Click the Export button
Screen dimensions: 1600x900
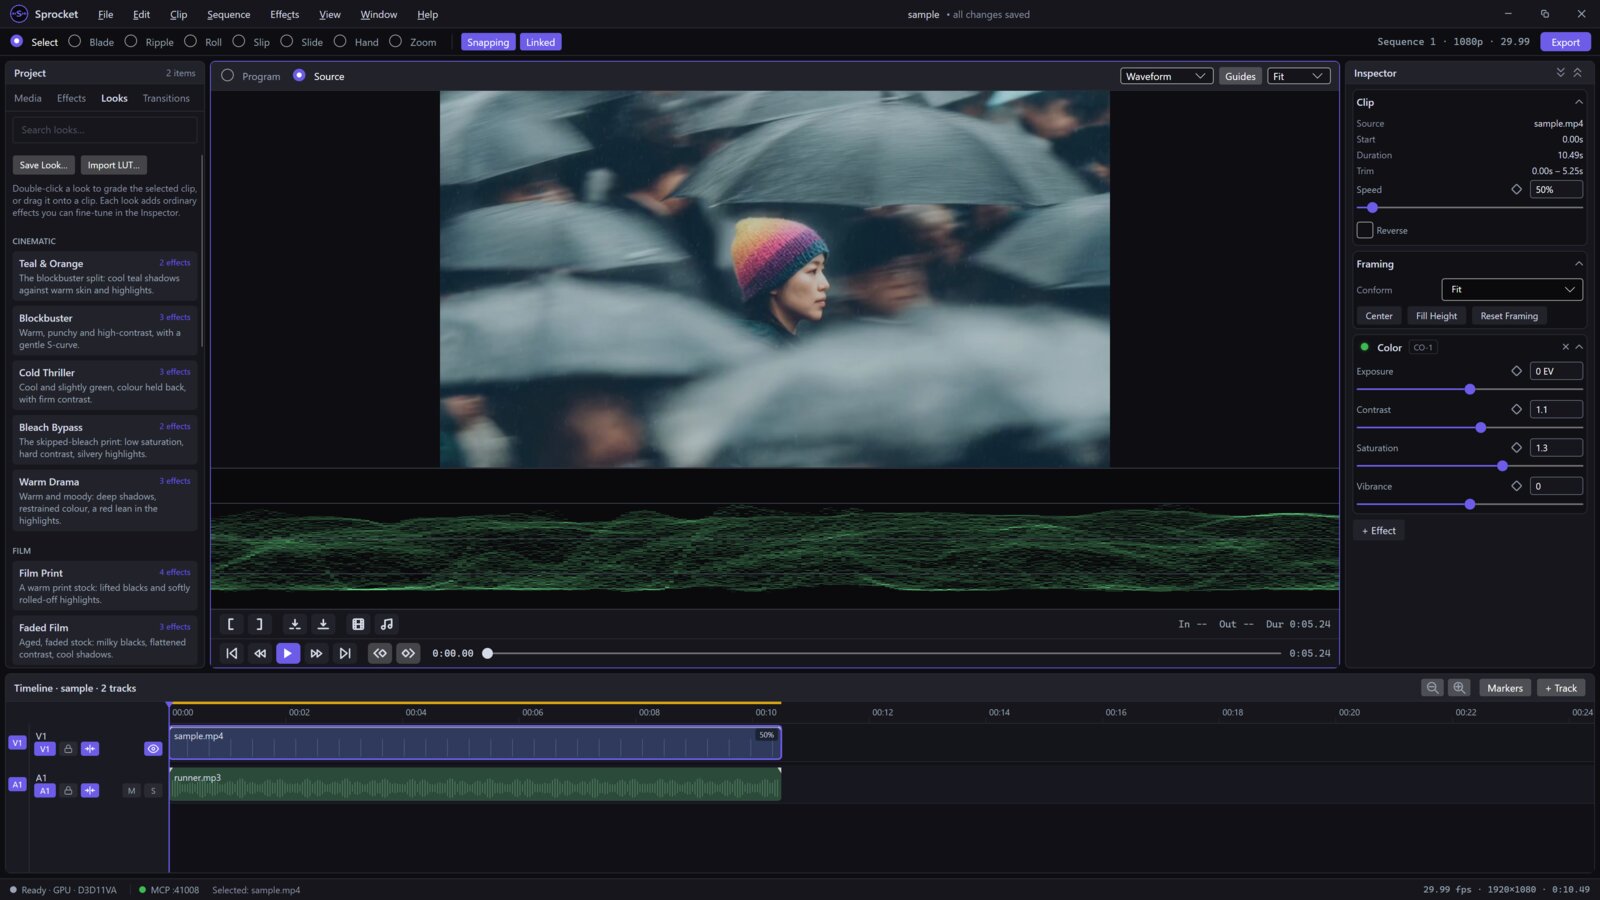coord(1565,42)
